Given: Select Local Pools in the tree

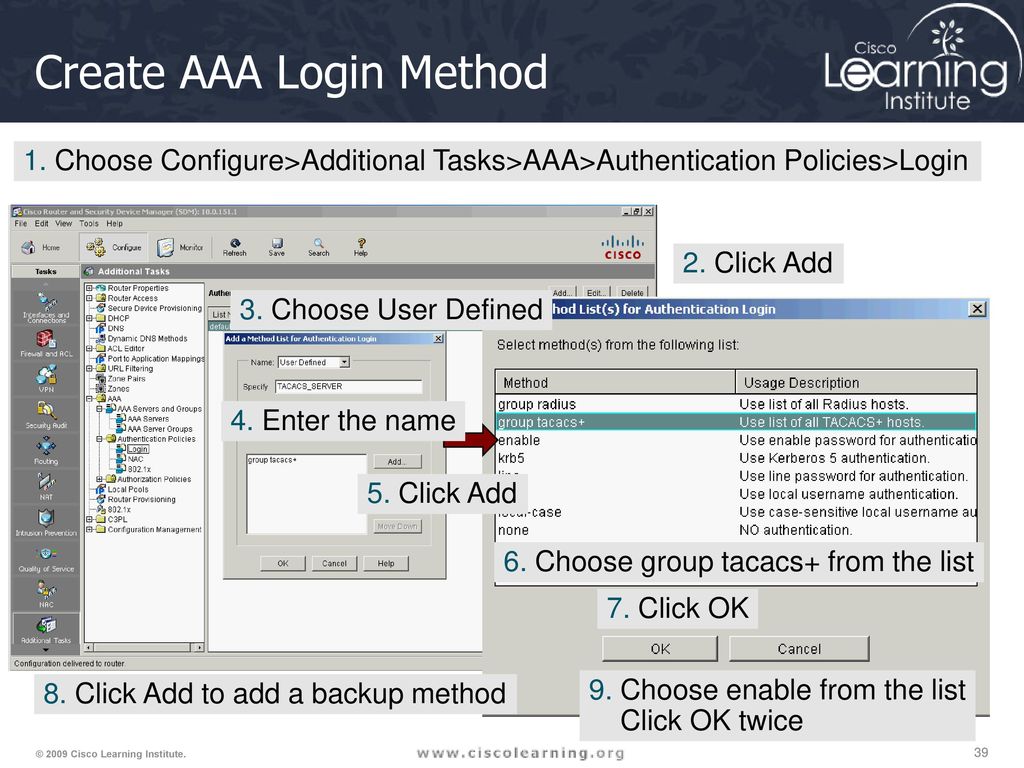Looking at the screenshot, I should [128, 489].
